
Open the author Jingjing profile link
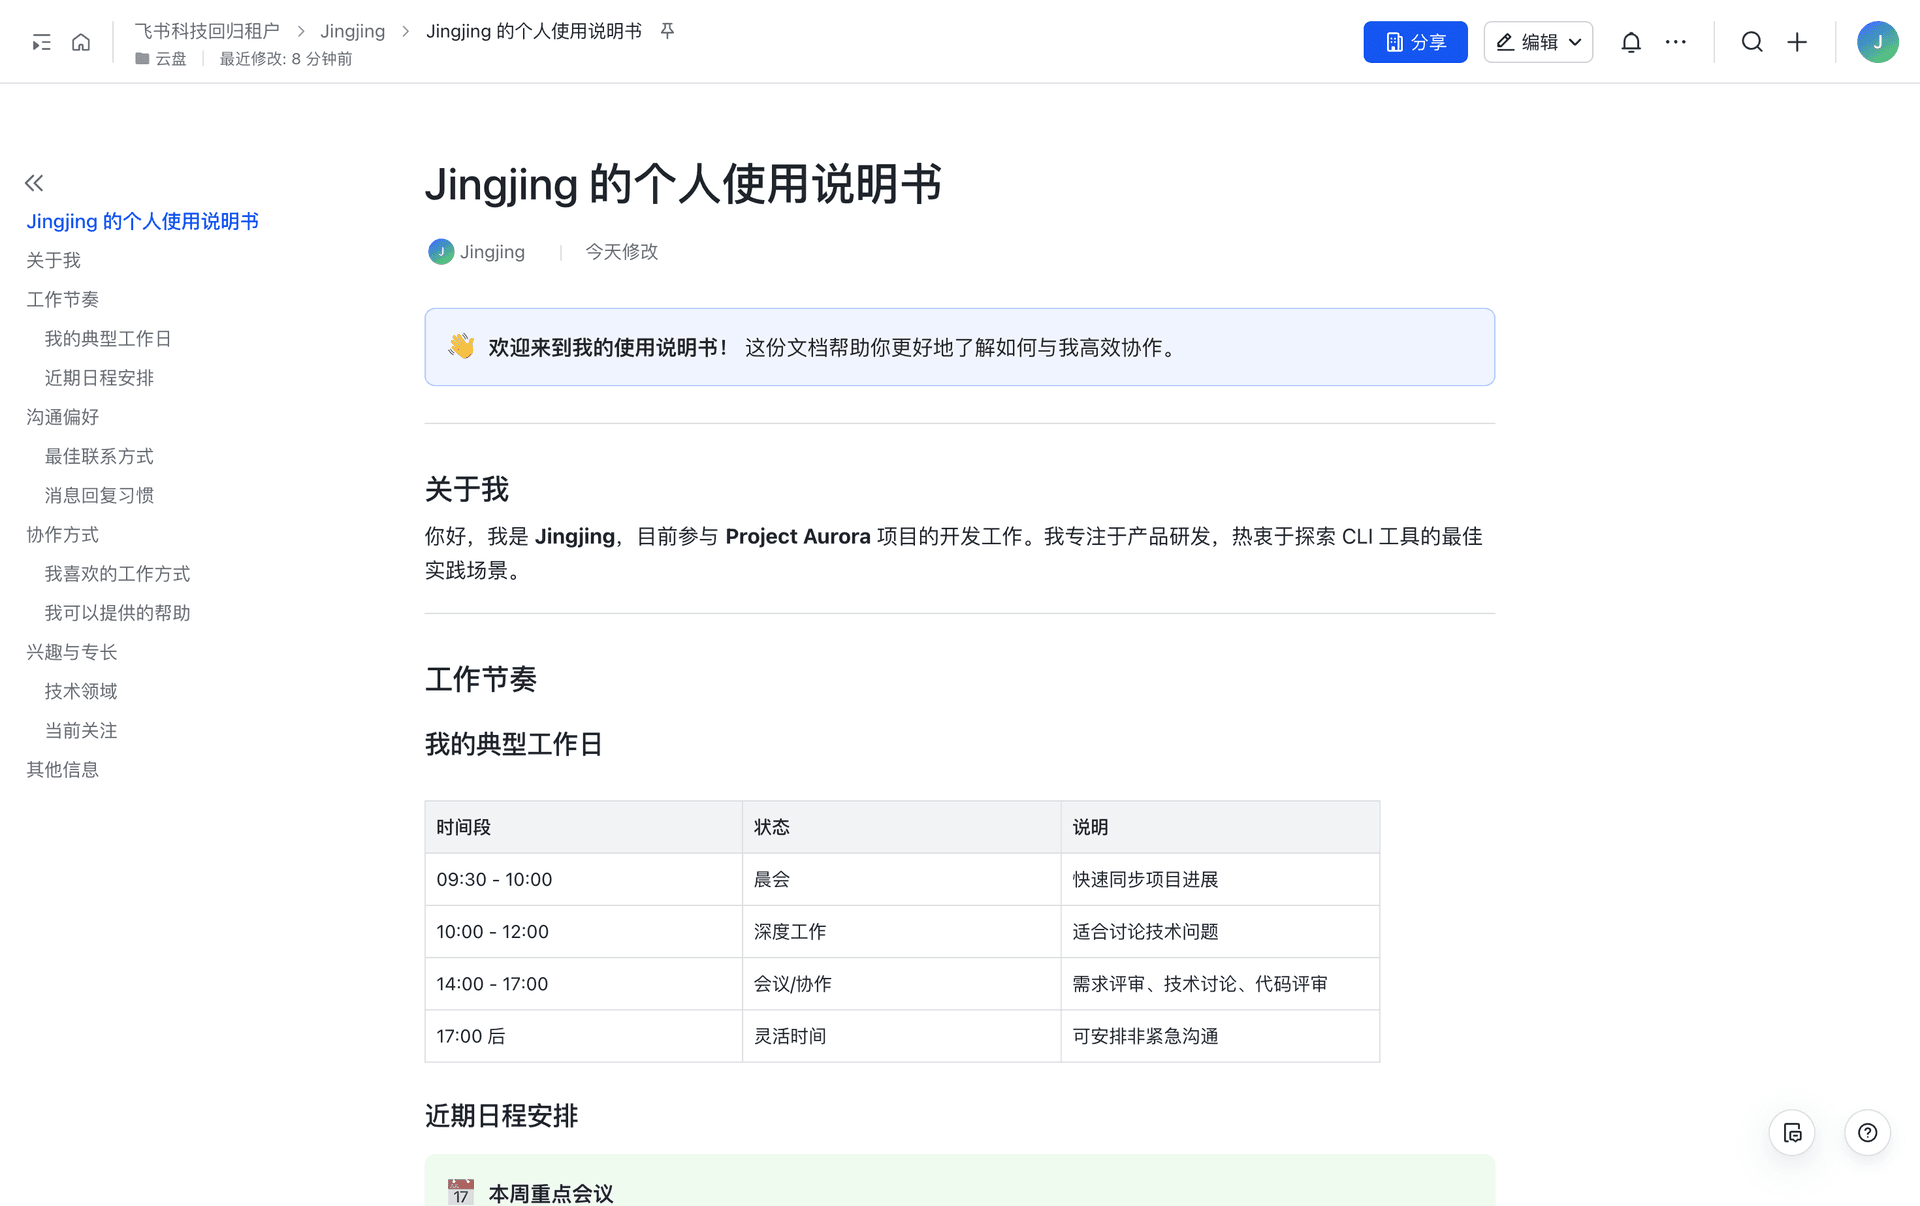492,251
